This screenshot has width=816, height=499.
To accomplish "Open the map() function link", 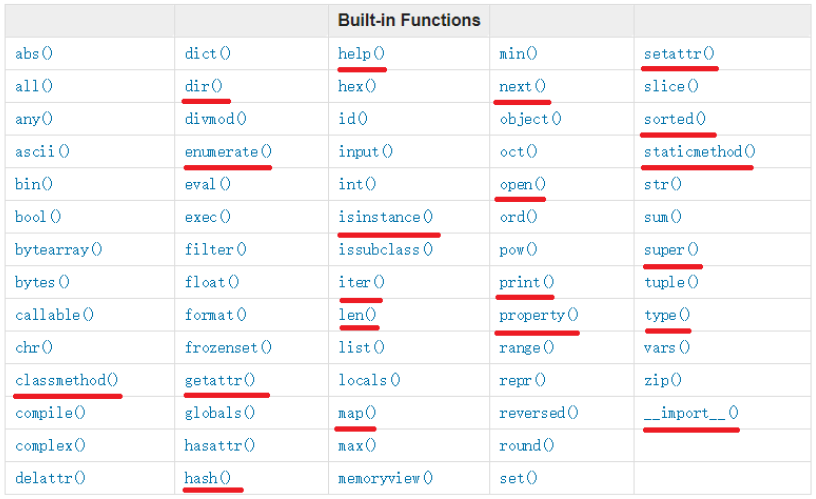I will pos(357,412).
